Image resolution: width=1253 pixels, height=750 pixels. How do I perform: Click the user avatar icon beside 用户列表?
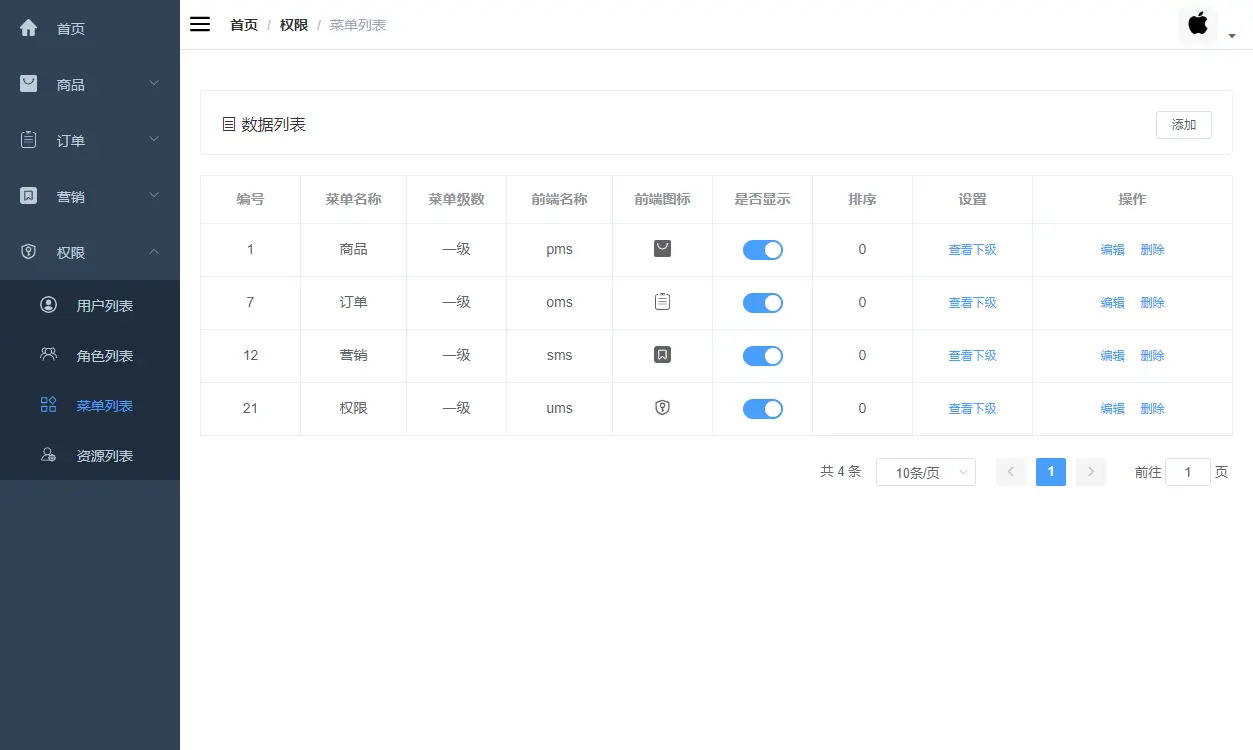point(48,305)
